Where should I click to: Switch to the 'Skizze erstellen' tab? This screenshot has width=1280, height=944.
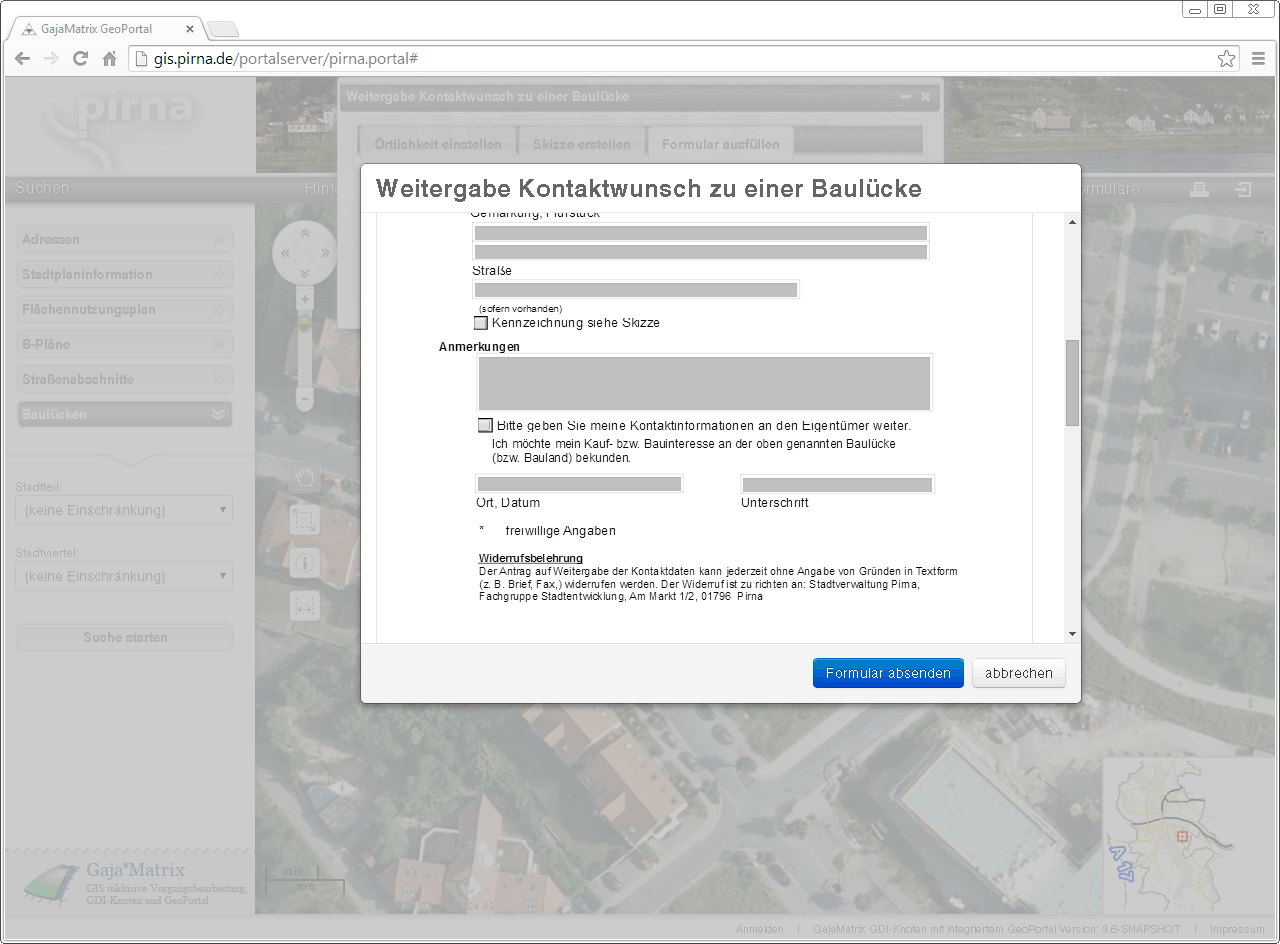pyautogui.click(x=581, y=144)
